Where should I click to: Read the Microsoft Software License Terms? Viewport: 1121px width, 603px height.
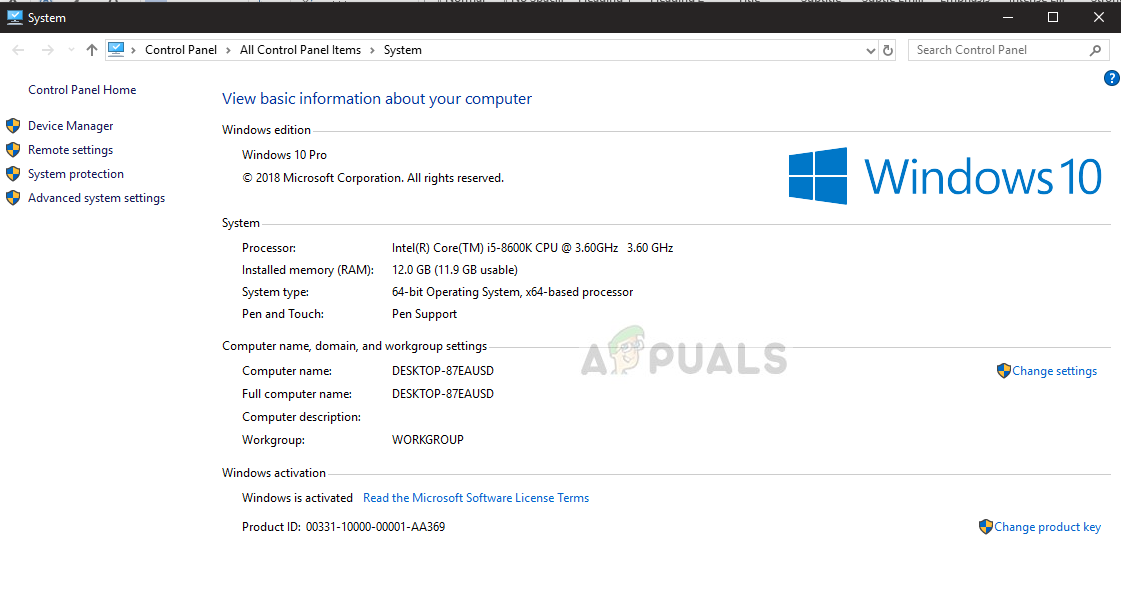click(x=476, y=498)
